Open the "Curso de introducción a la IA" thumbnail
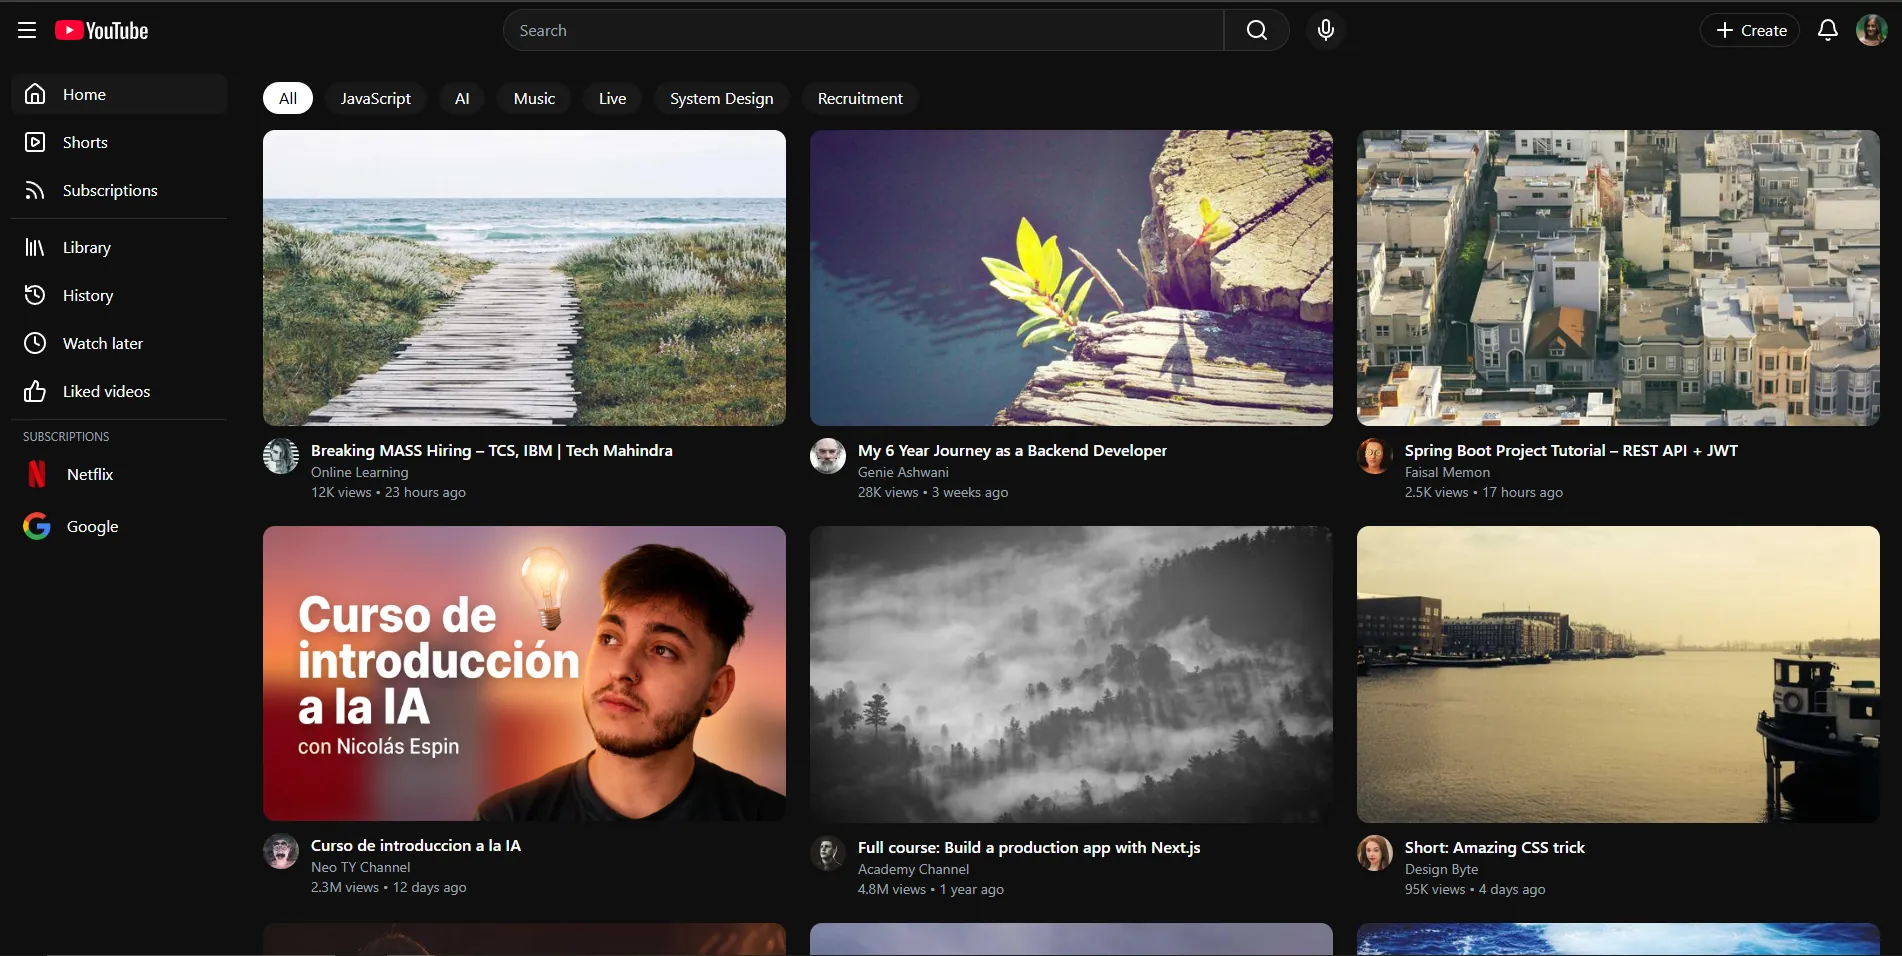The width and height of the screenshot is (1902, 956). [524, 673]
